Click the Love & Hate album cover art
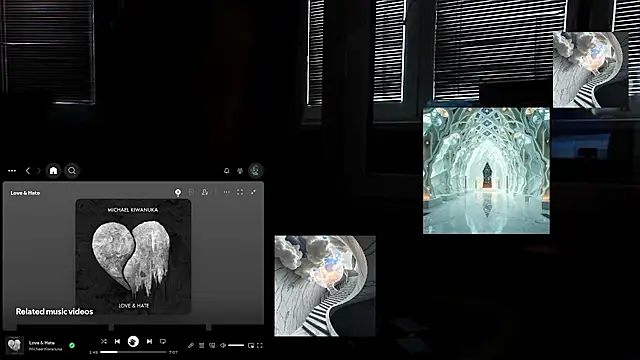 [x=133, y=256]
